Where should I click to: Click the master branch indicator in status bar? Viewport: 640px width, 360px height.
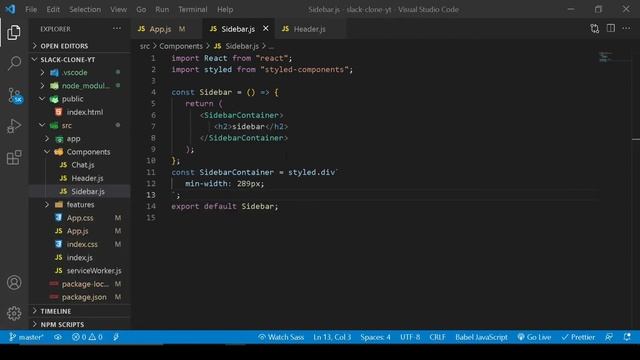tap(26, 337)
